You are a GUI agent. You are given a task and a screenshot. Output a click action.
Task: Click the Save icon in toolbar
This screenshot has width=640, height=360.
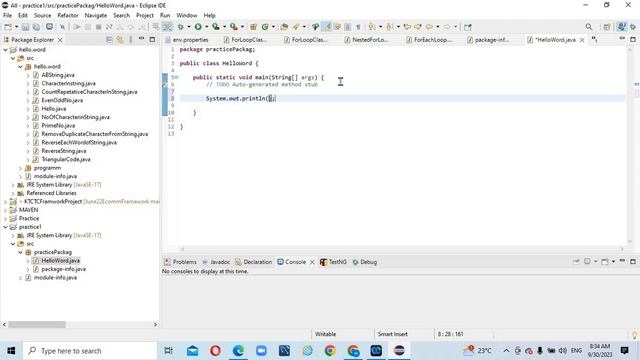click(x=25, y=27)
